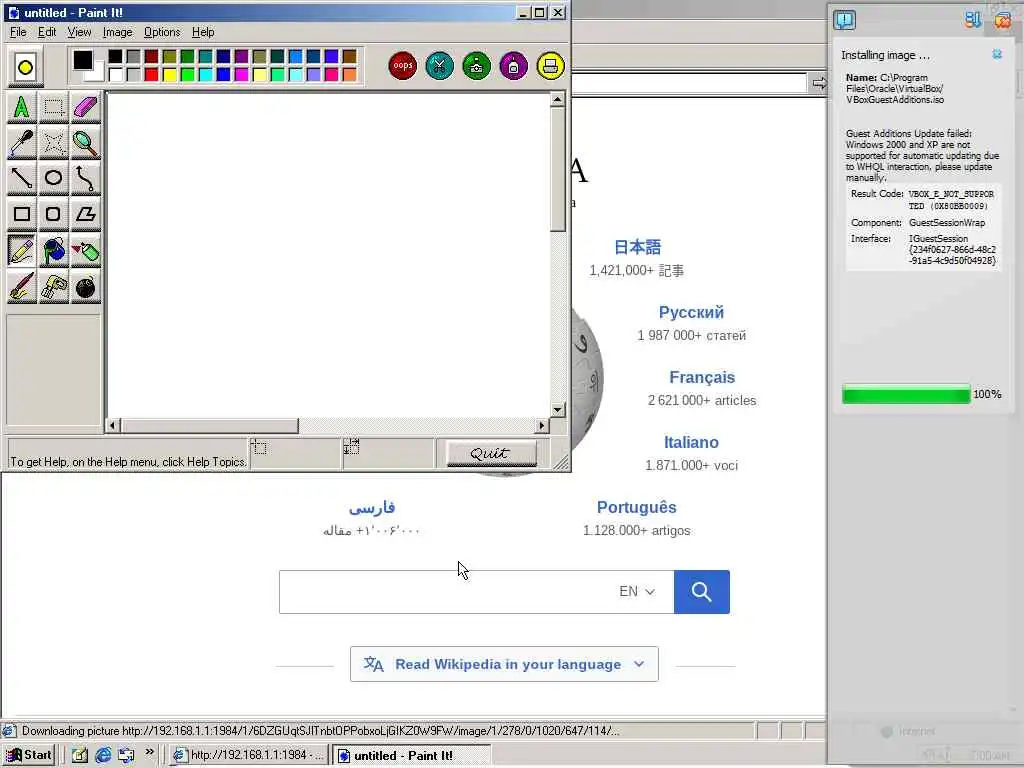The width and height of the screenshot is (1024, 768).
Task: Select the magnifying glass zoom tool
Action: point(86,143)
